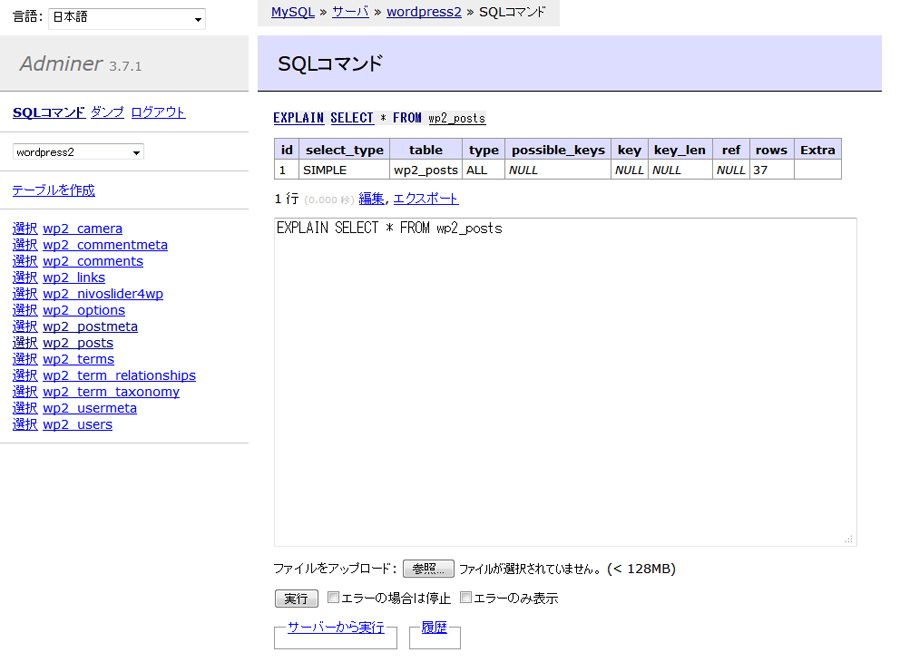Screen dimensions: 900x662
Task: Click the エクスポート export link
Action: (425, 198)
